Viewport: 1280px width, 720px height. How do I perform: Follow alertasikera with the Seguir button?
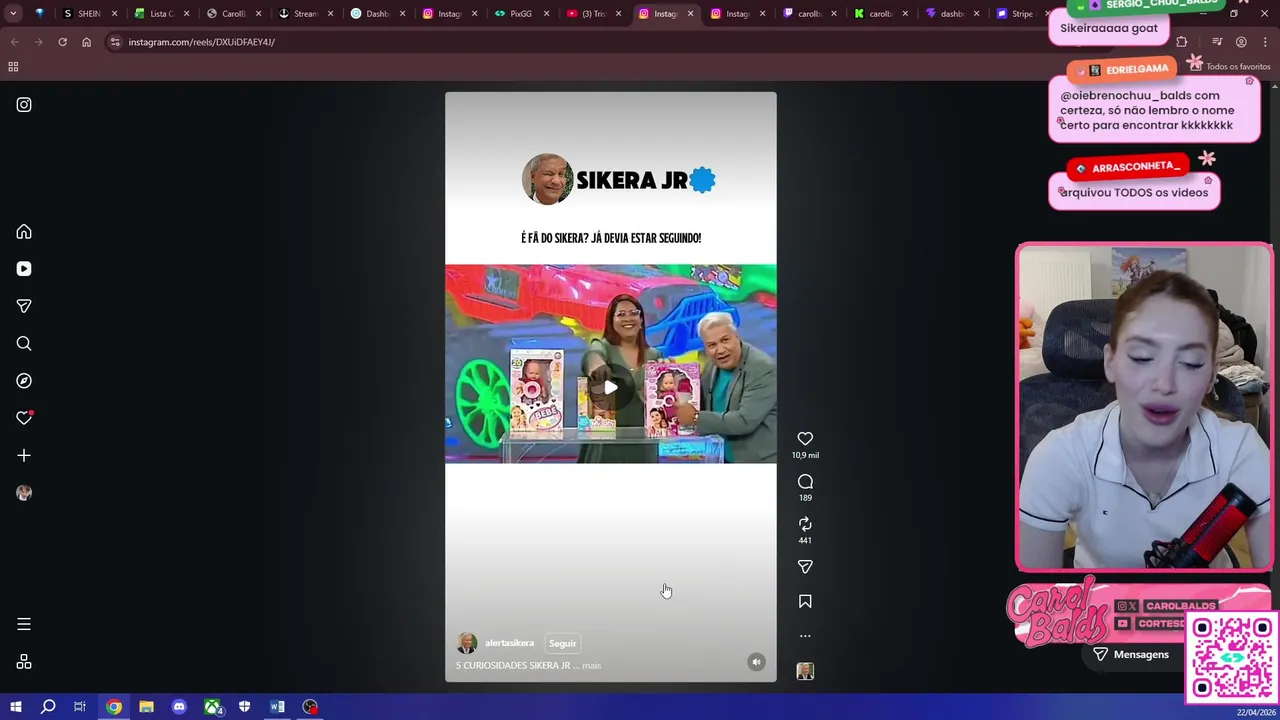[562, 644]
